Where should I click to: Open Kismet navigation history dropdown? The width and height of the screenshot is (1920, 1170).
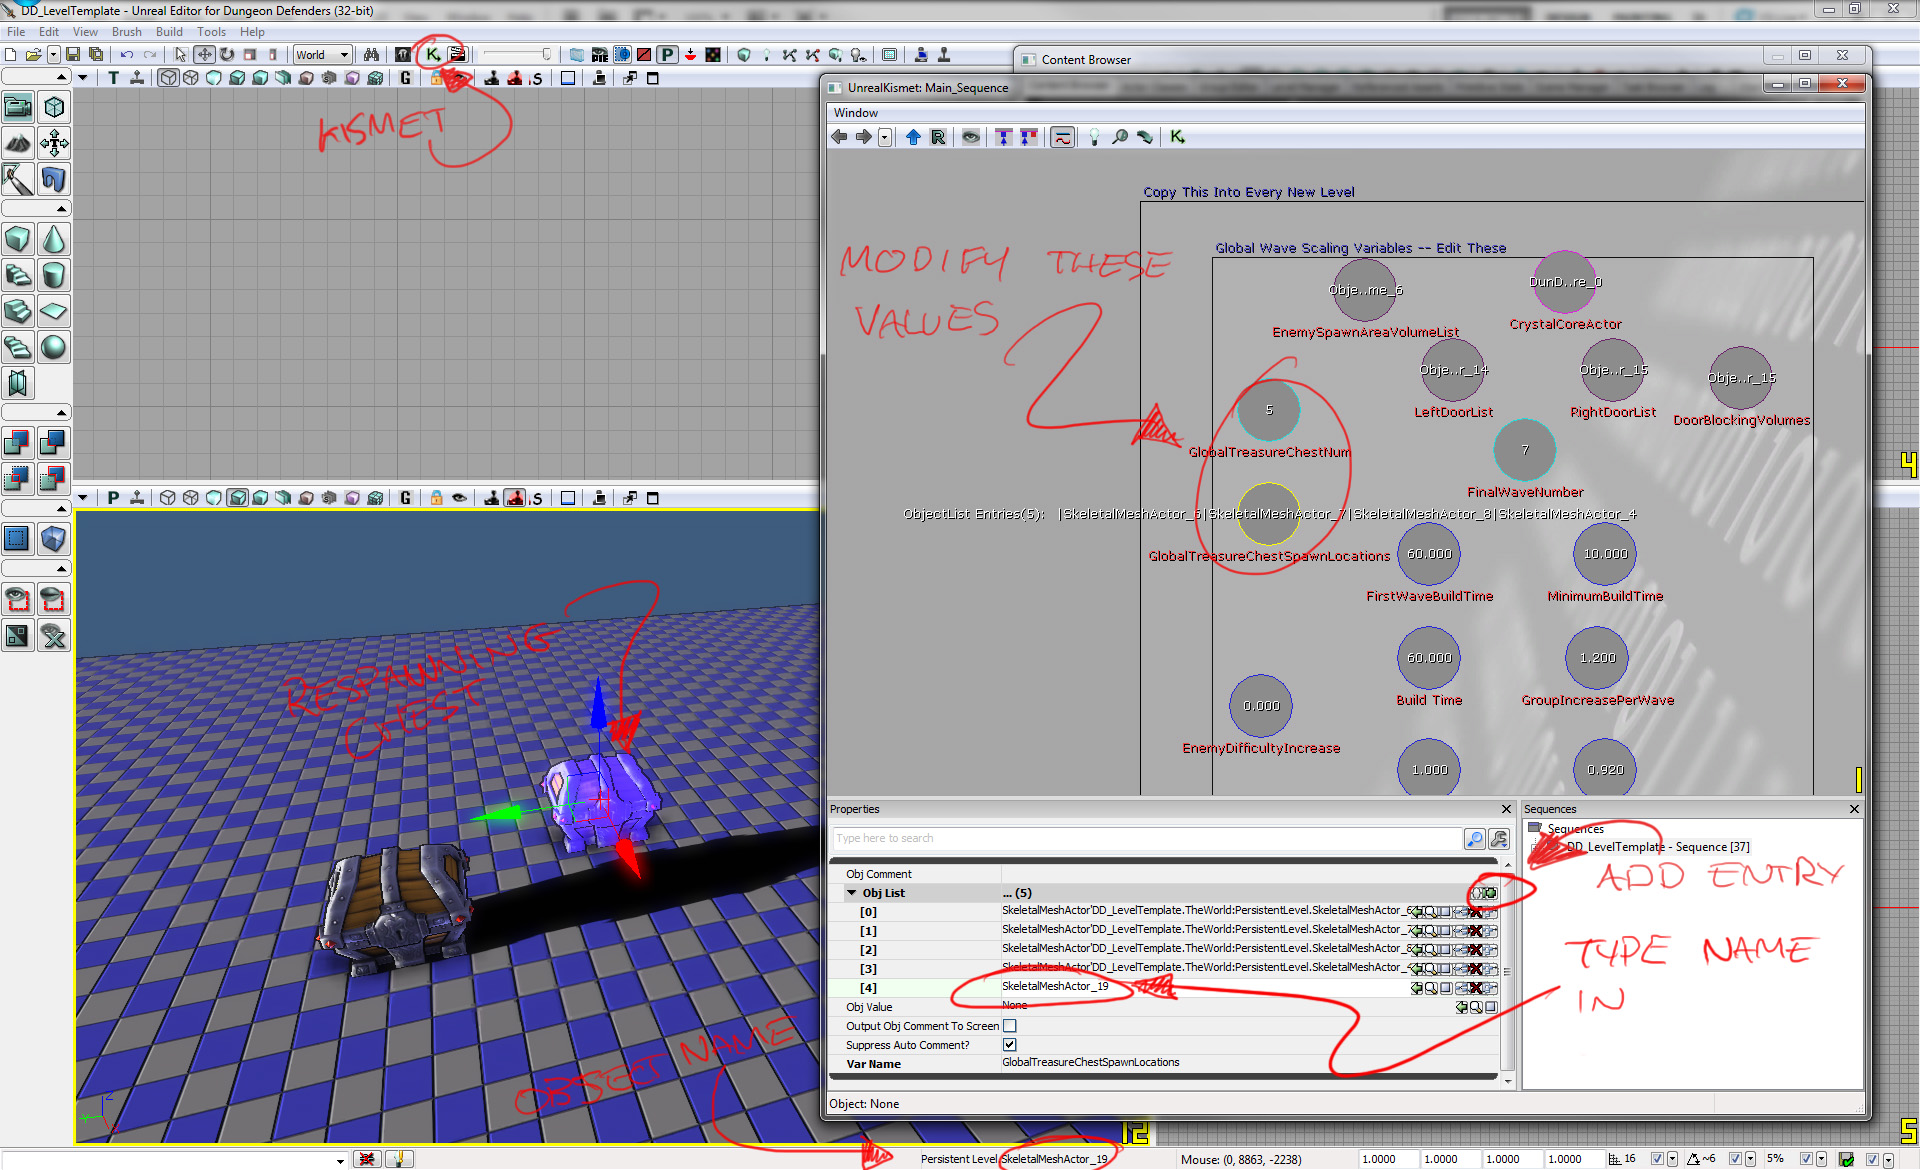(x=886, y=137)
